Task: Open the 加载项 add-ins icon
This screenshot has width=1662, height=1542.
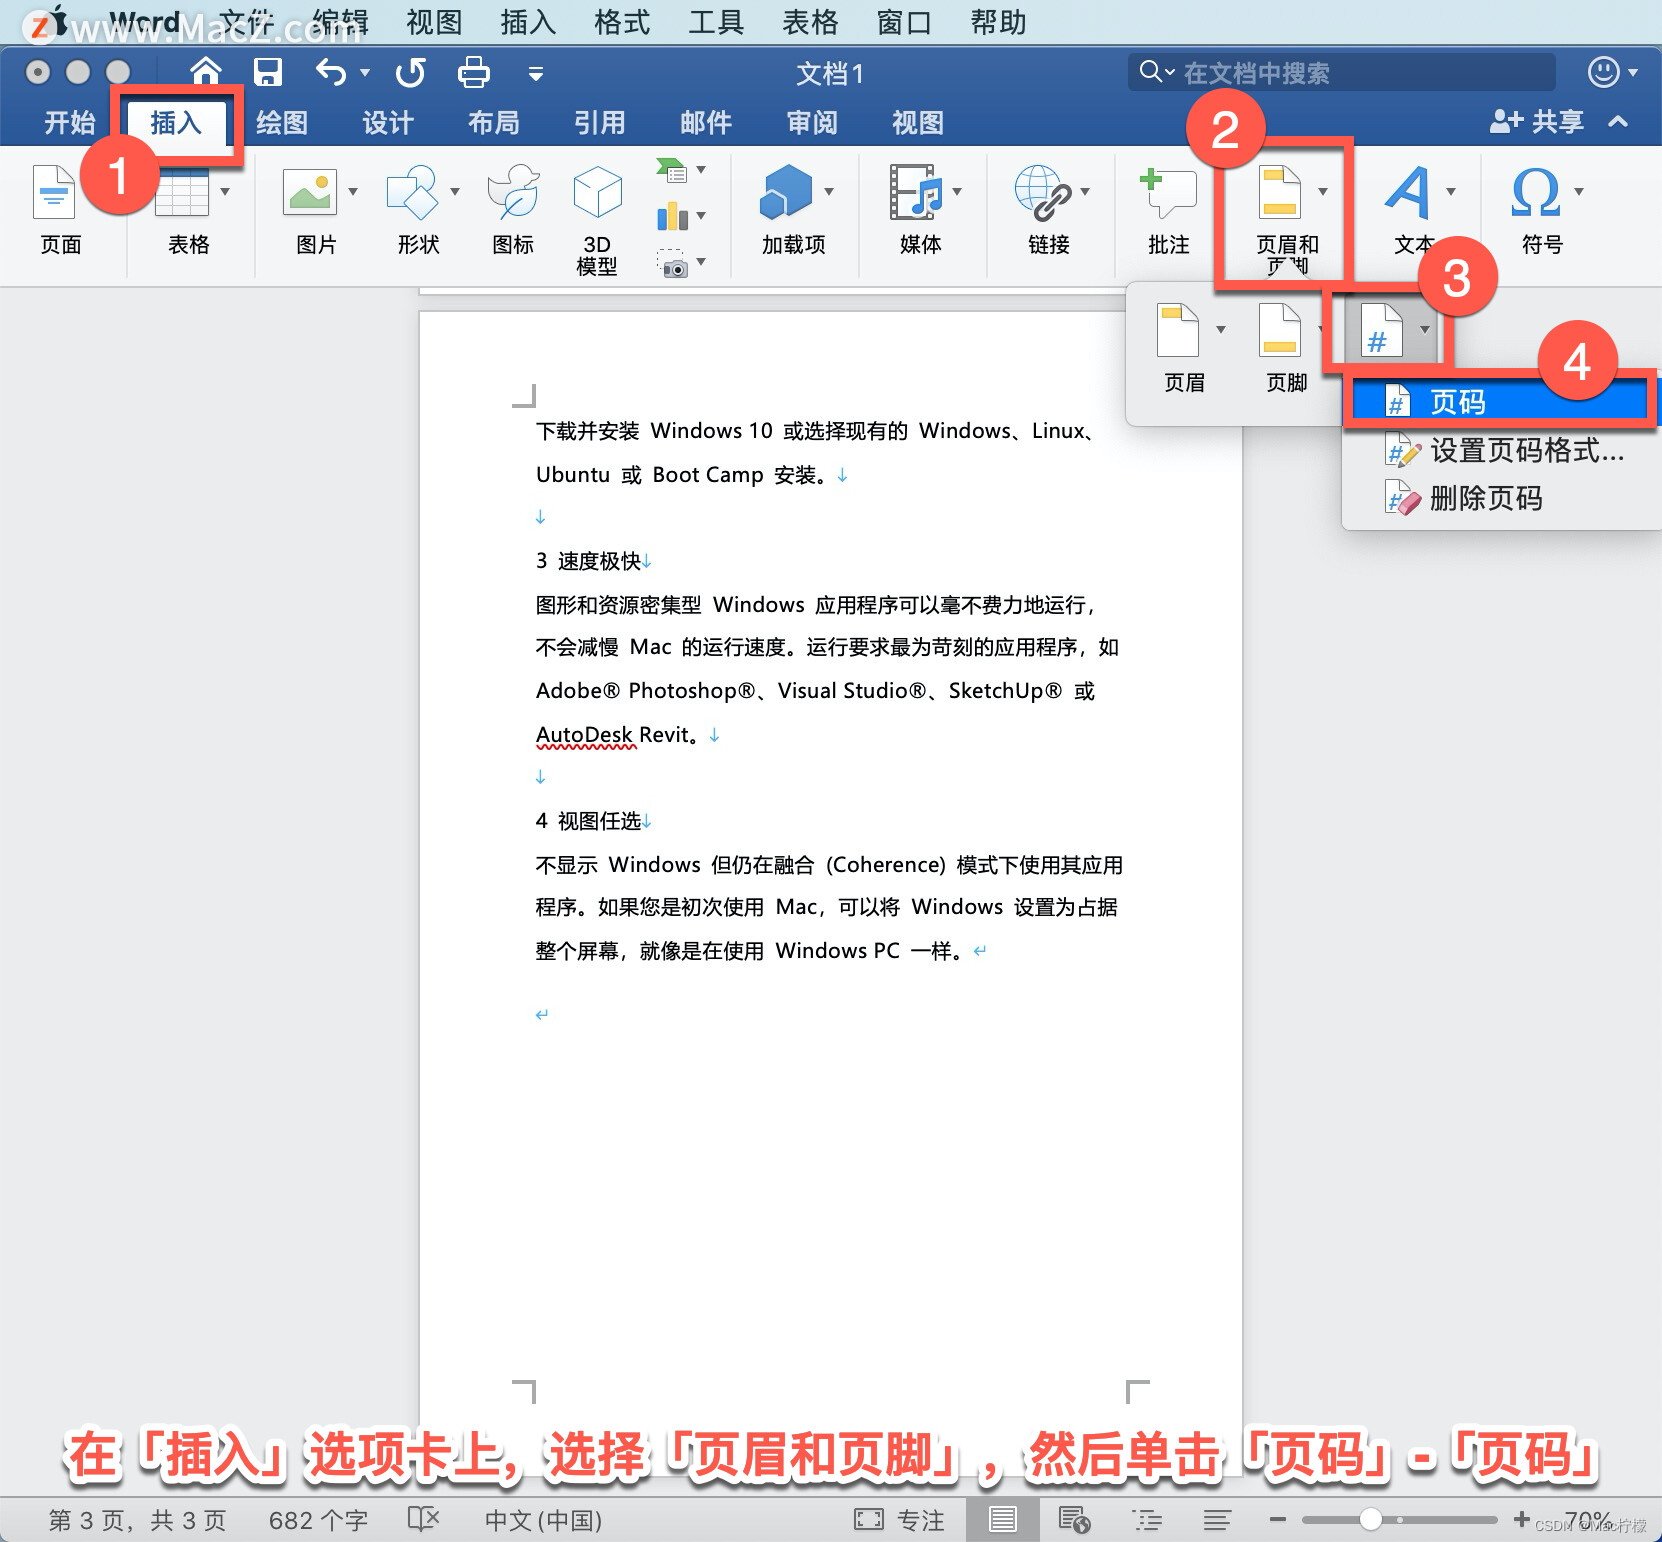Action: 786,191
